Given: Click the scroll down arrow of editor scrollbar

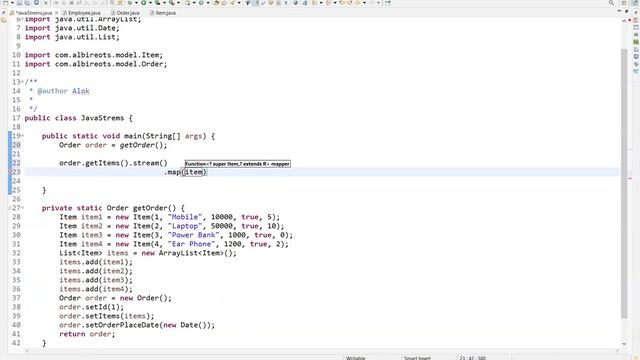Looking at the screenshot, I should (x=624, y=344).
